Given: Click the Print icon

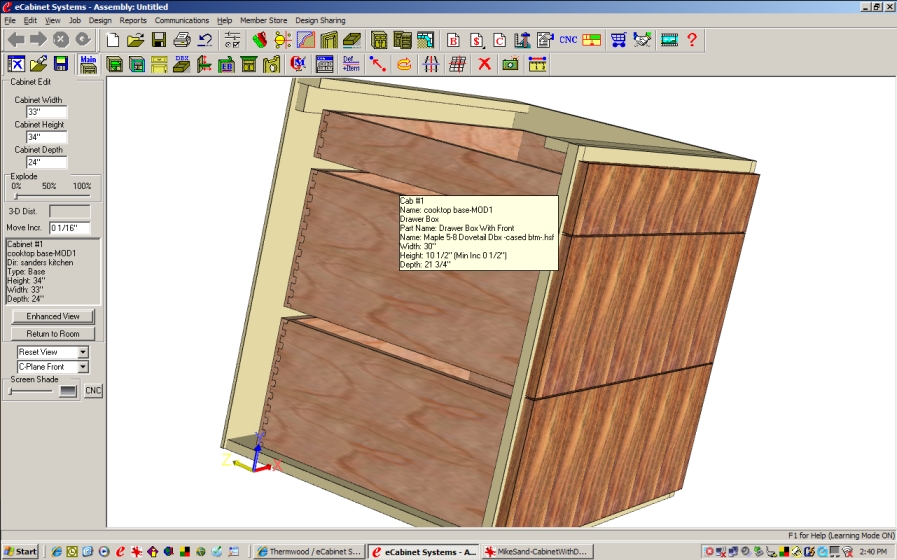Looking at the screenshot, I should coord(182,40).
